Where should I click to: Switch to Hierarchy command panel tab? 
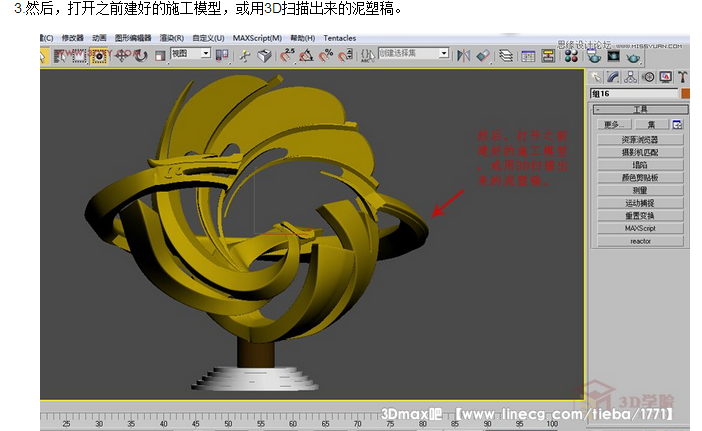coord(630,77)
